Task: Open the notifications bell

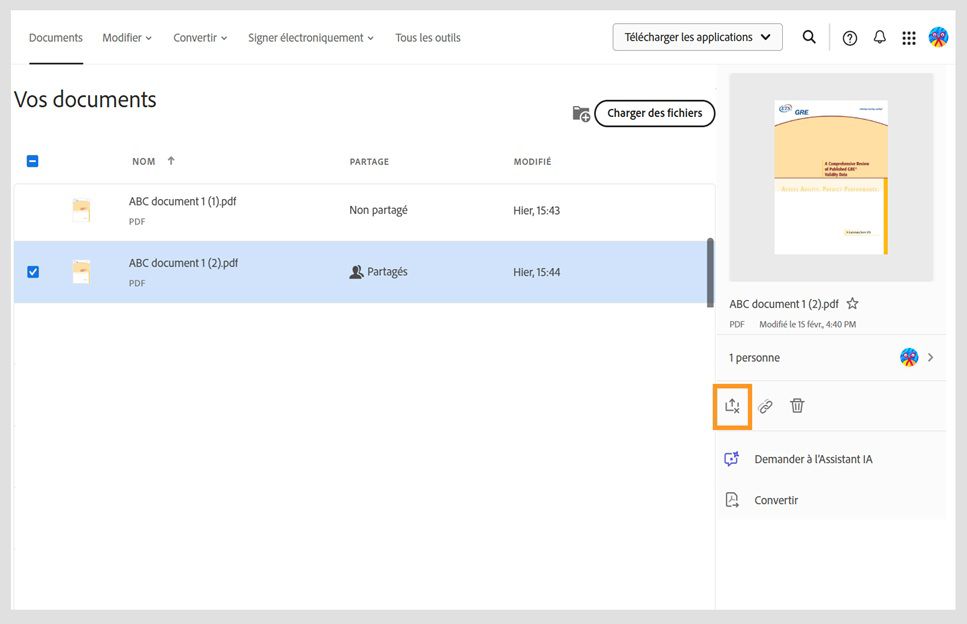Action: coord(880,38)
